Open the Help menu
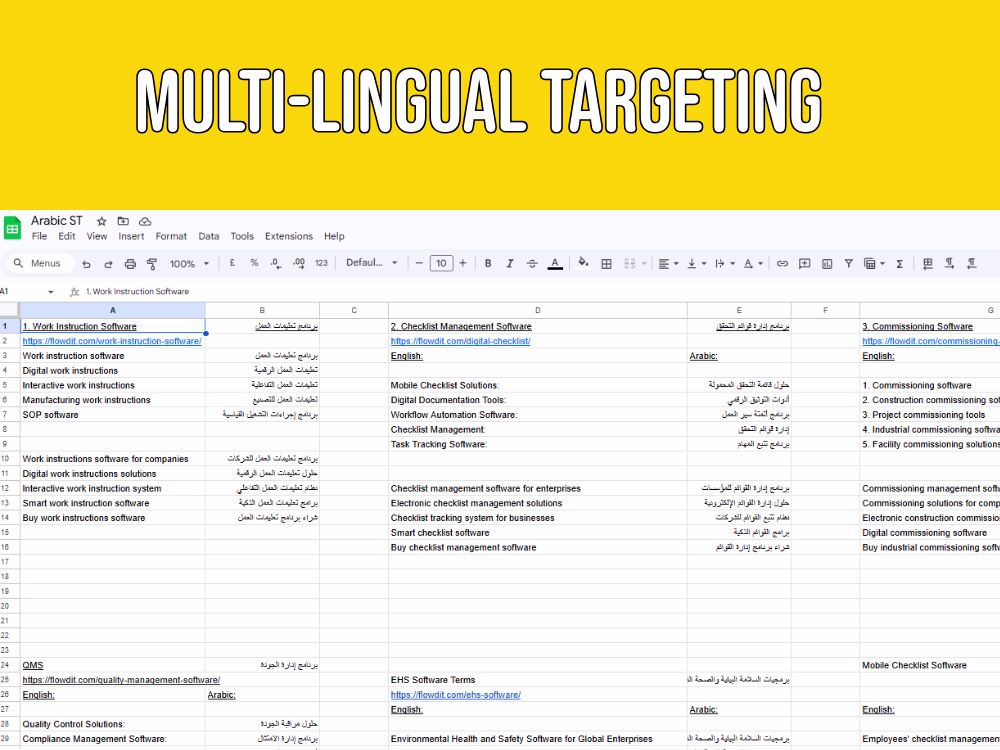Image resolution: width=1000 pixels, height=750 pixels. point(334,236)
